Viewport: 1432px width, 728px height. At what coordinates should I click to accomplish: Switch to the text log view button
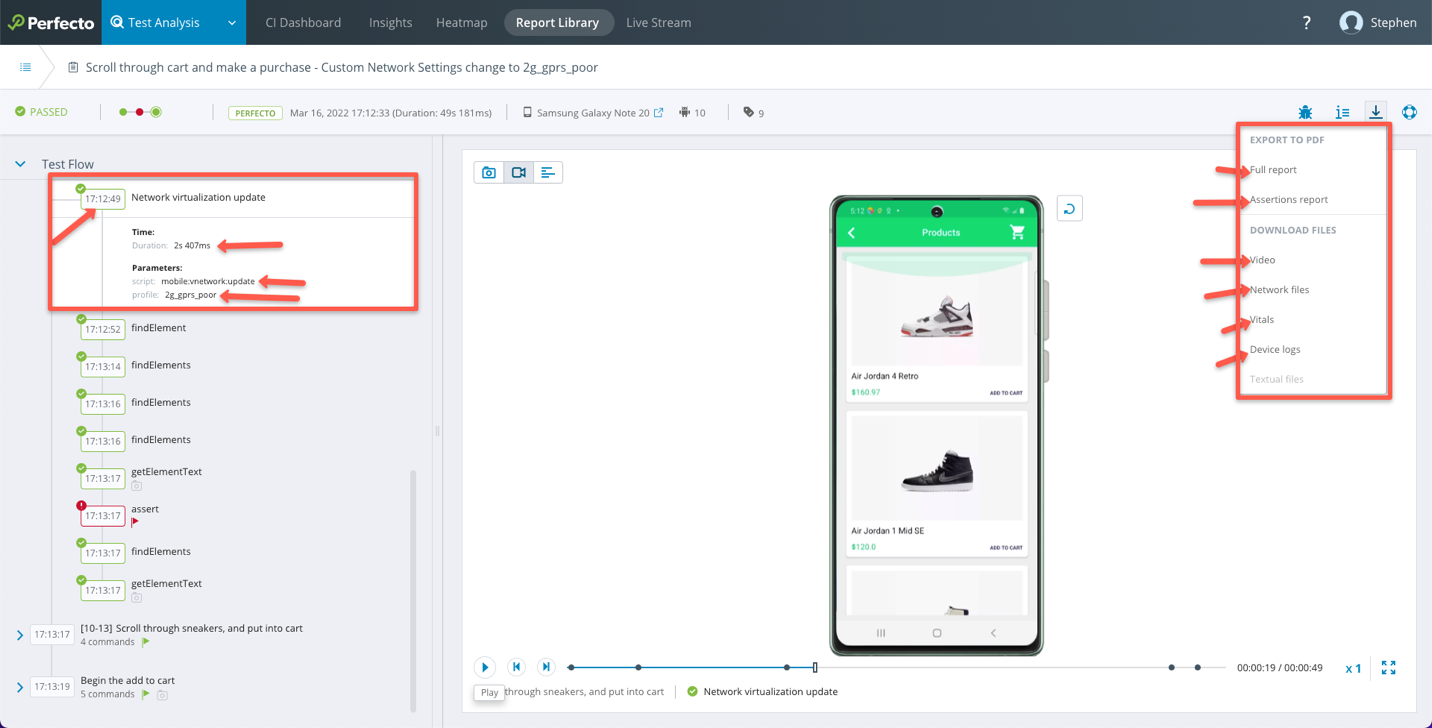[548, 172]
